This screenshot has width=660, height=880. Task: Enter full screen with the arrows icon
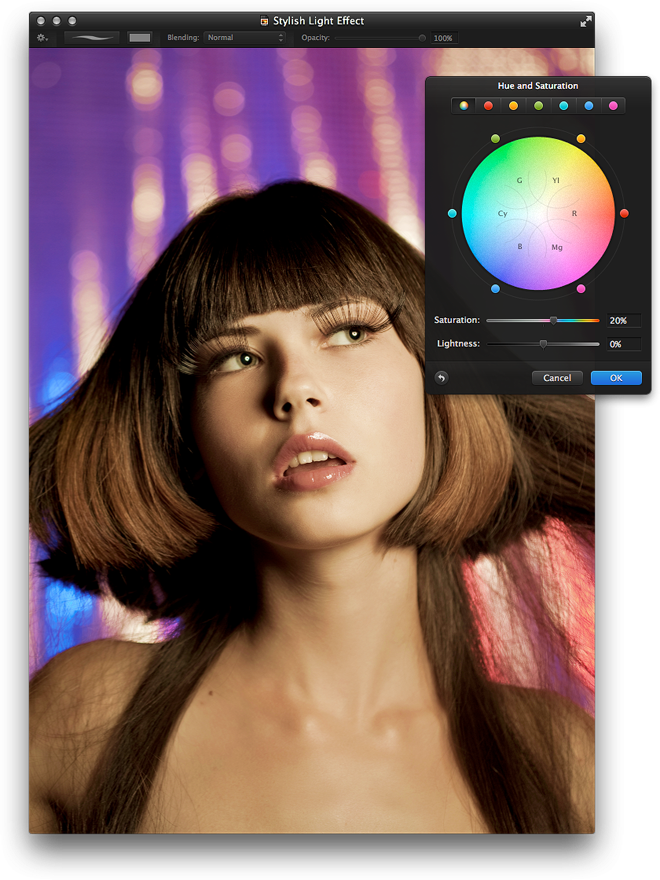[585, 21]
